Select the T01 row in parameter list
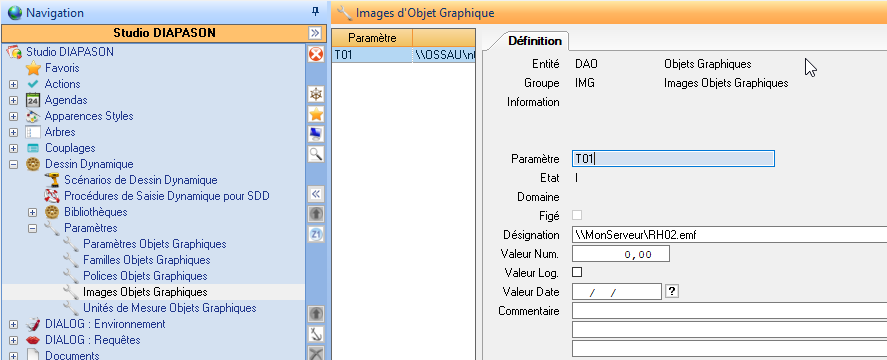 click(403, 55)
